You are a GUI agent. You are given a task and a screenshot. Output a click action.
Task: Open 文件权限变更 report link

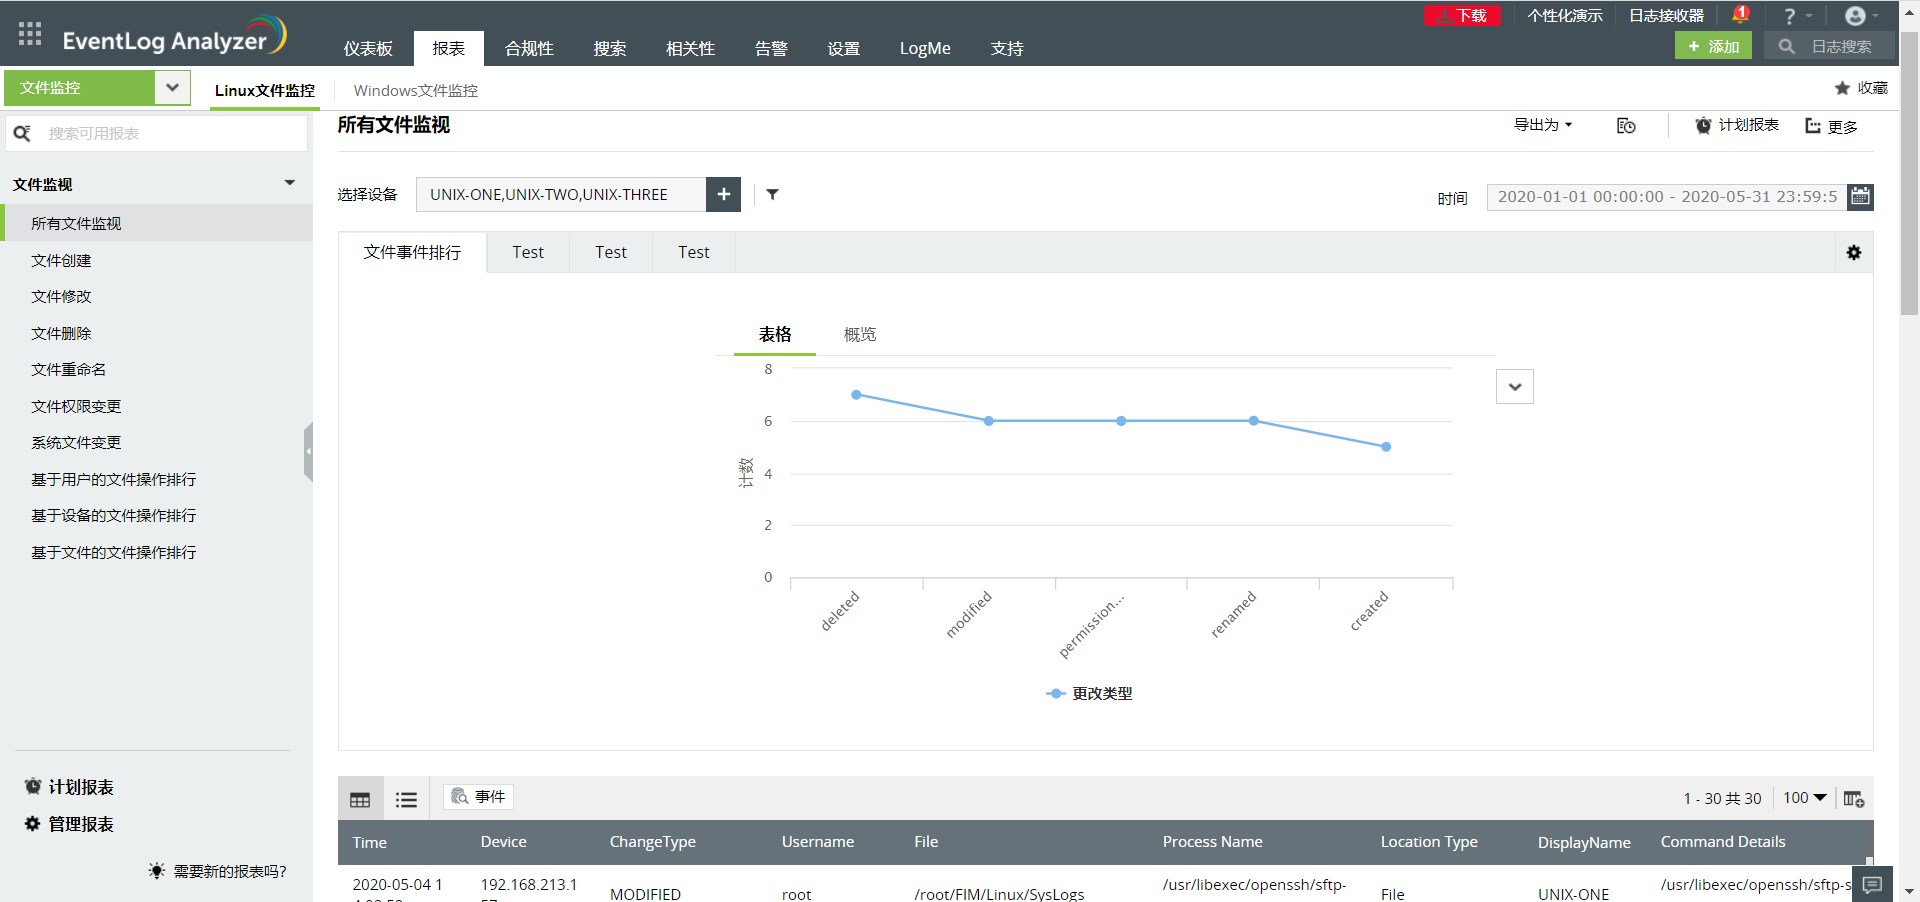[x=76, y=406]
